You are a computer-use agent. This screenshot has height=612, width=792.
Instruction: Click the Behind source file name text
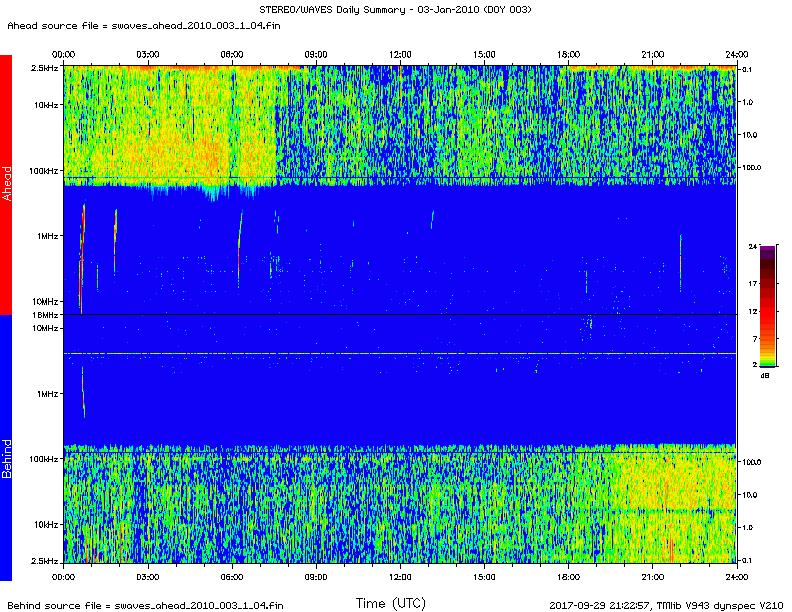[142, 605]
